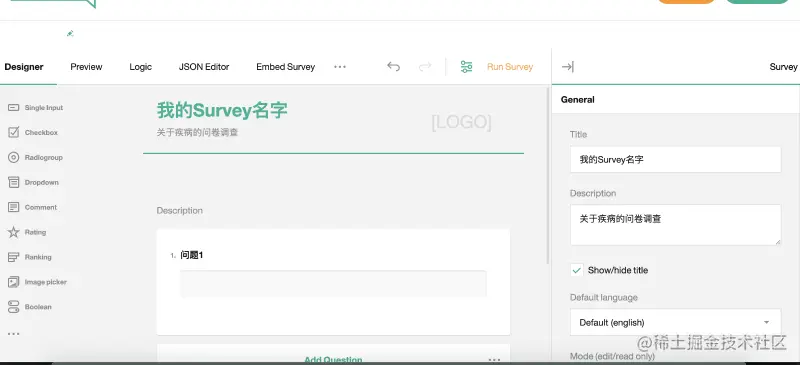The width and height of the screenshot is (800, 365).
Task: Choose the Ranking toolbox icon
Action: (14, 257)
